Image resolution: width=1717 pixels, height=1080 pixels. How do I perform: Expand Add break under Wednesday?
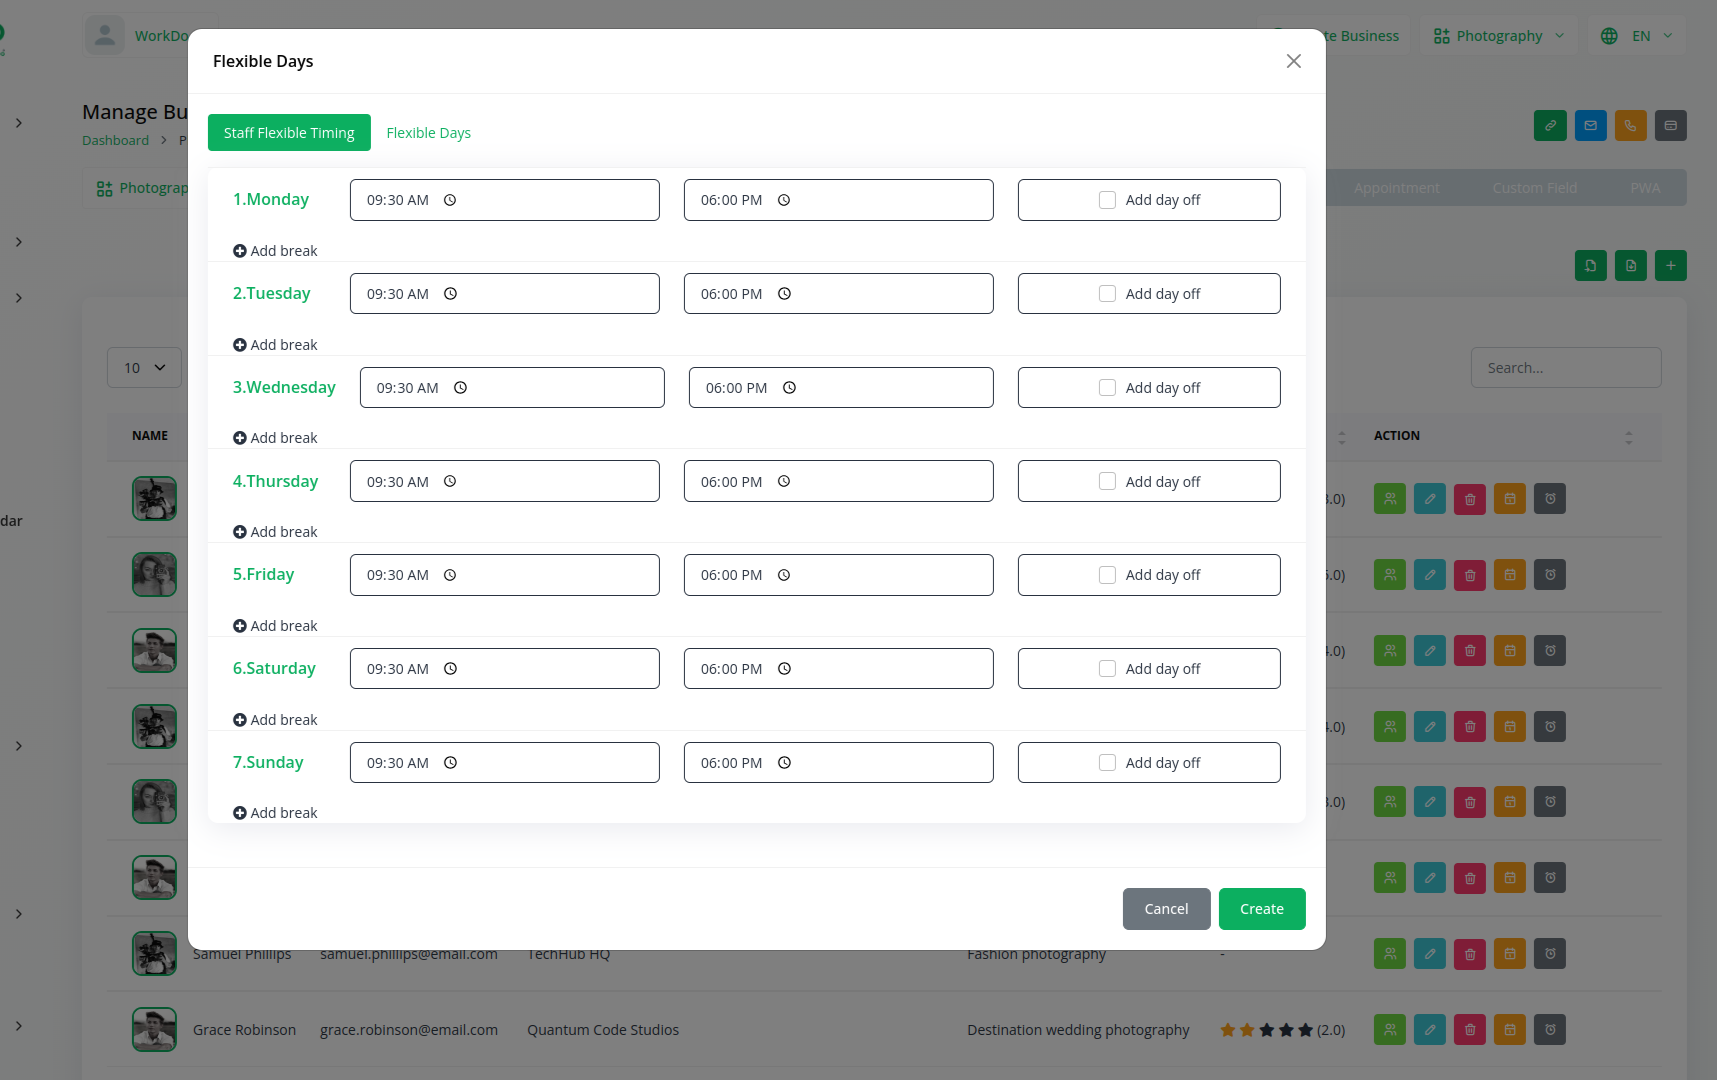tap(275, 438)
